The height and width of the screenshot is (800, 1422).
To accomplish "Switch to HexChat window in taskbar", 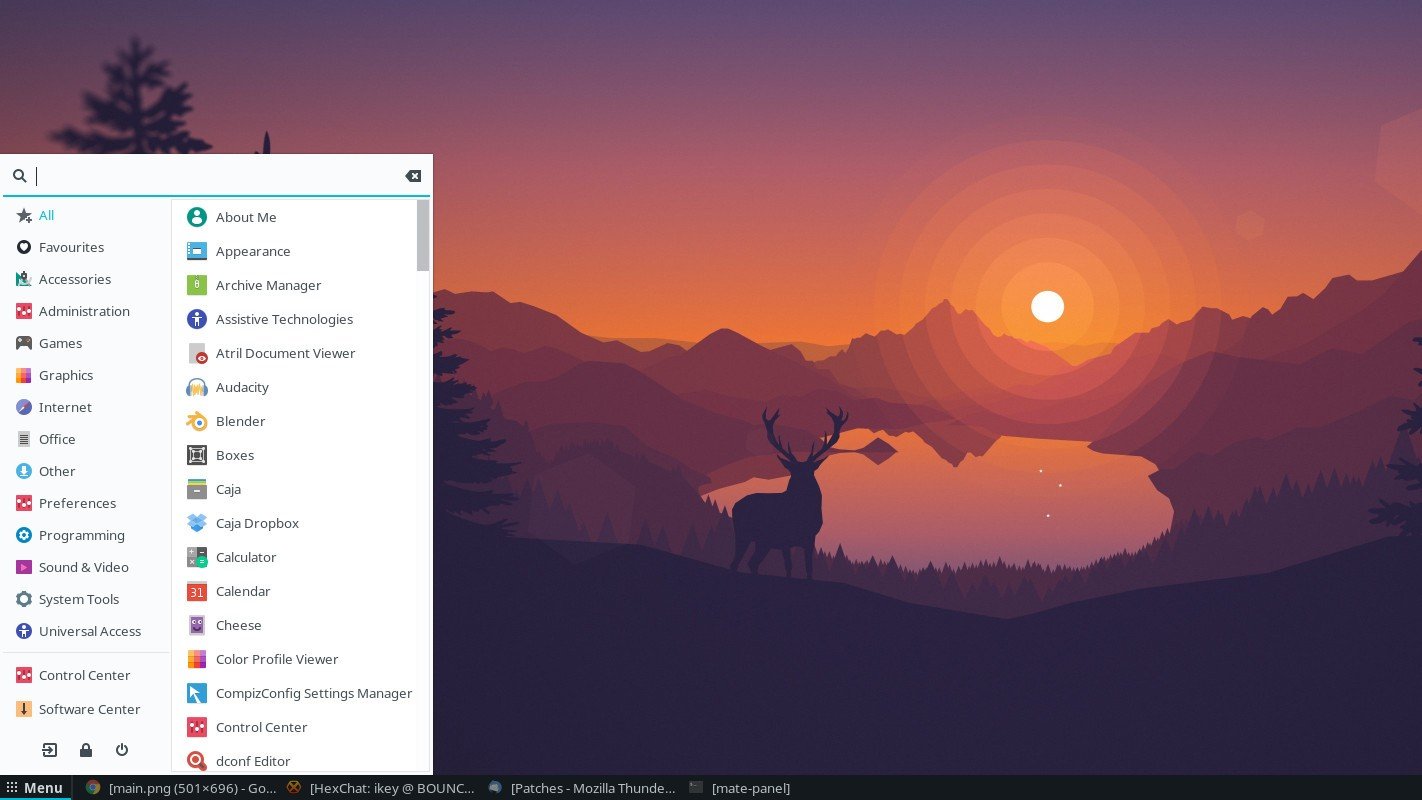I will (380, 788).
